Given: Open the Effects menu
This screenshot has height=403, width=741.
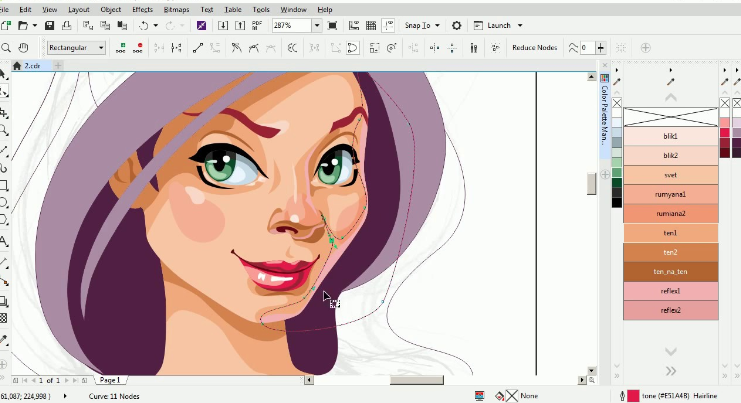Looking at the screenshot, I should click(x=143, y=9).
